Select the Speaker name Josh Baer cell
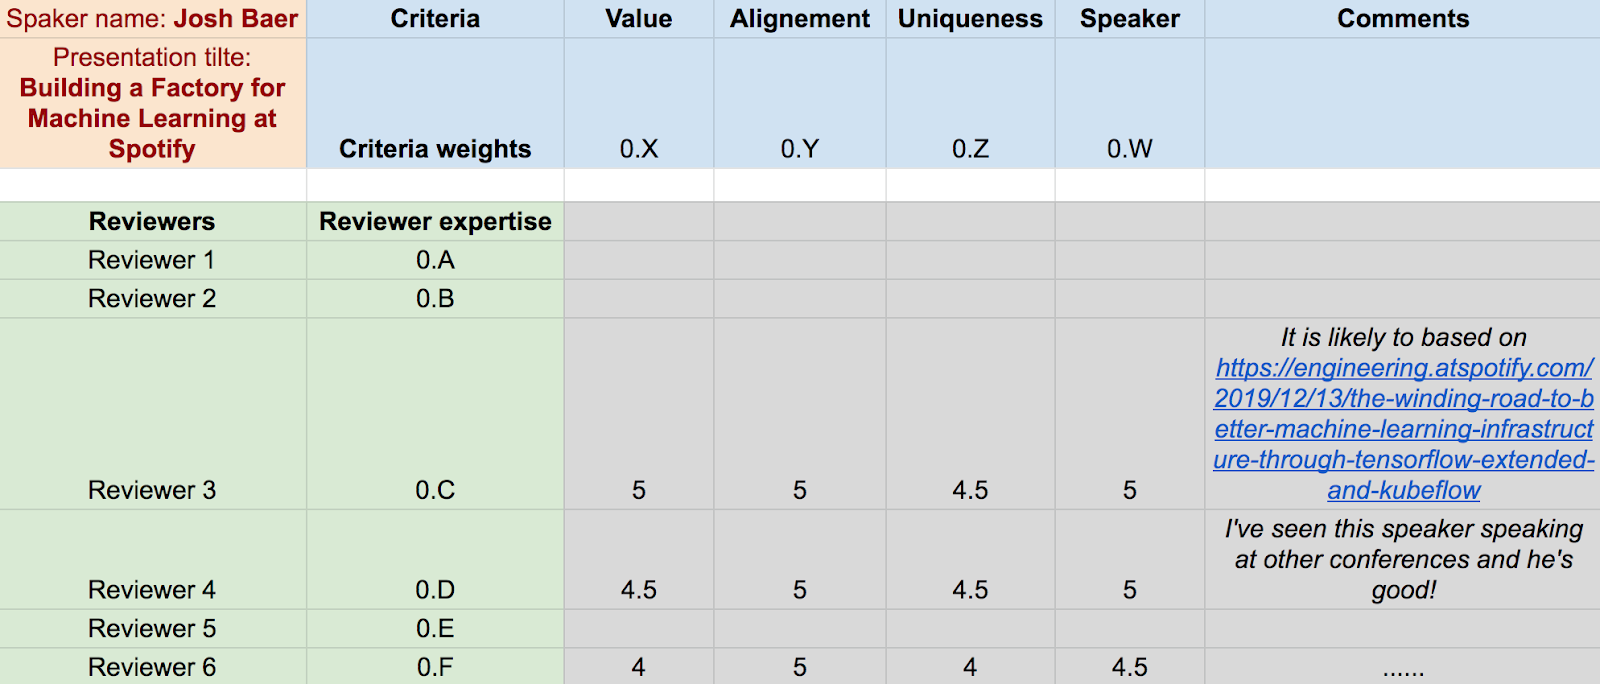The height and width of the screenshot is (684, 1600). tap(152, 19)
